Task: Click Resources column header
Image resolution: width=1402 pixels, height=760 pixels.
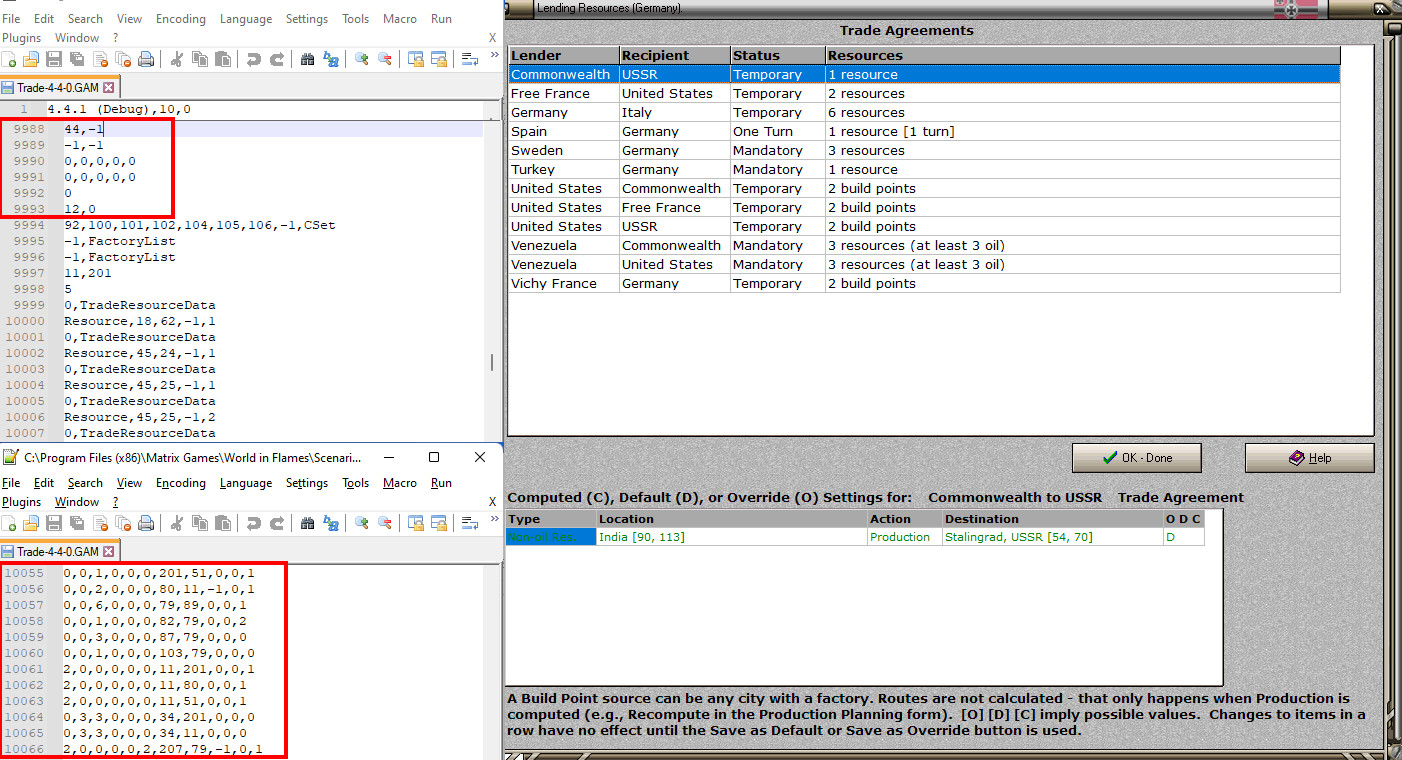Action: 1083,56
